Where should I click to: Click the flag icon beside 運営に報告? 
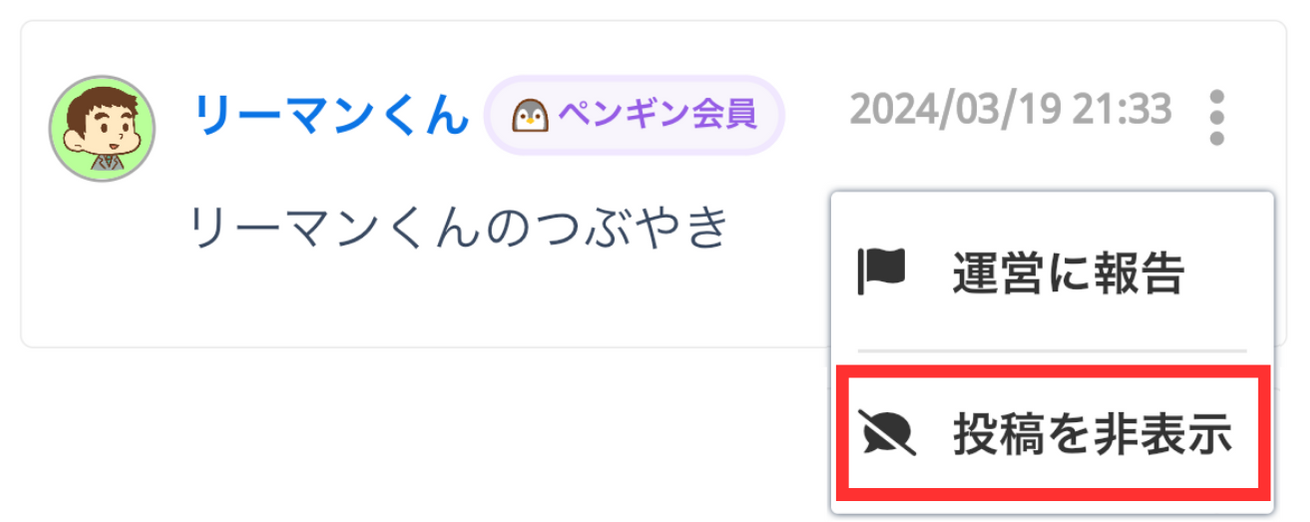click(x=881, y=273)
